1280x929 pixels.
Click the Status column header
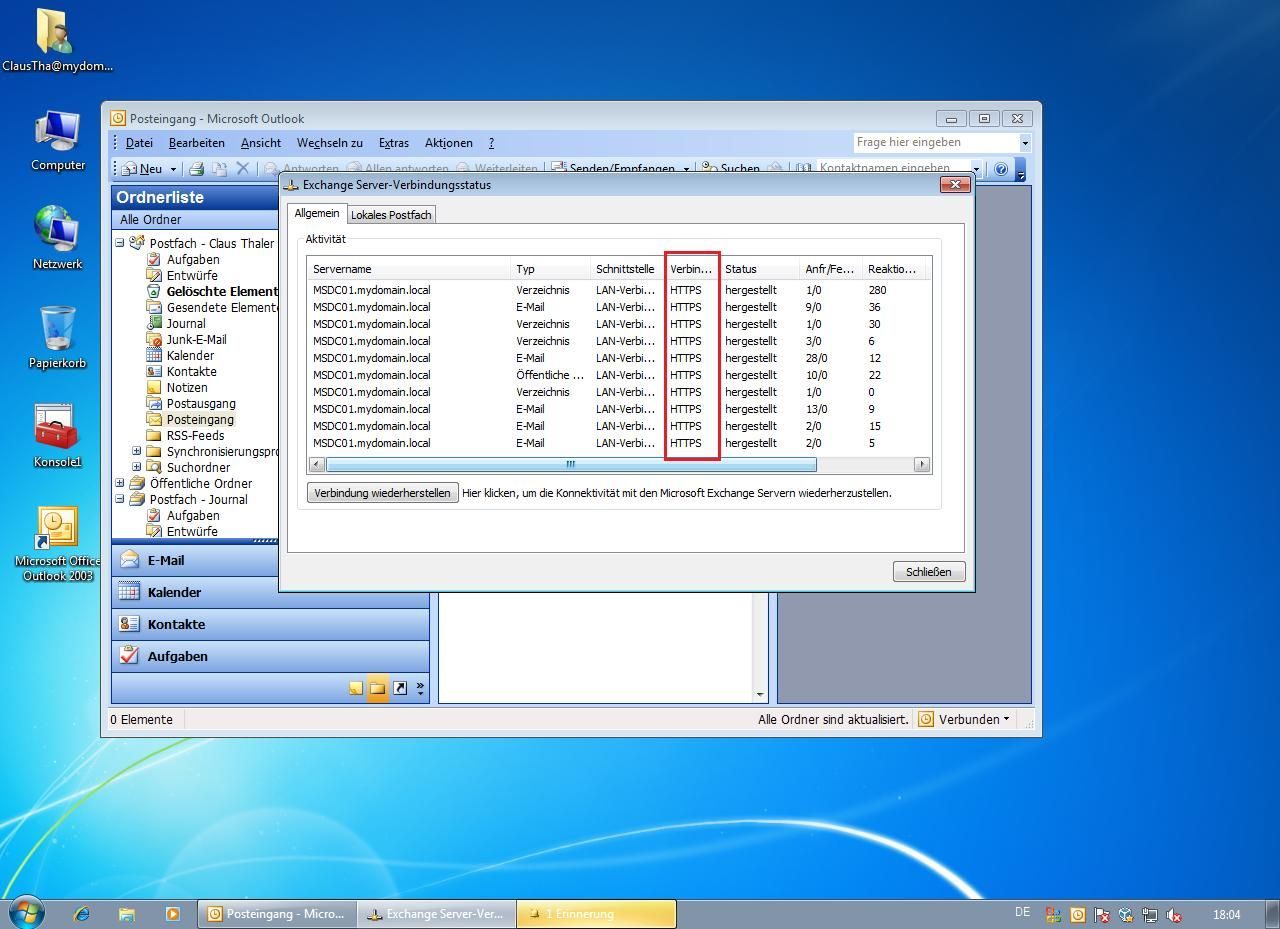[x=760, y=269]
